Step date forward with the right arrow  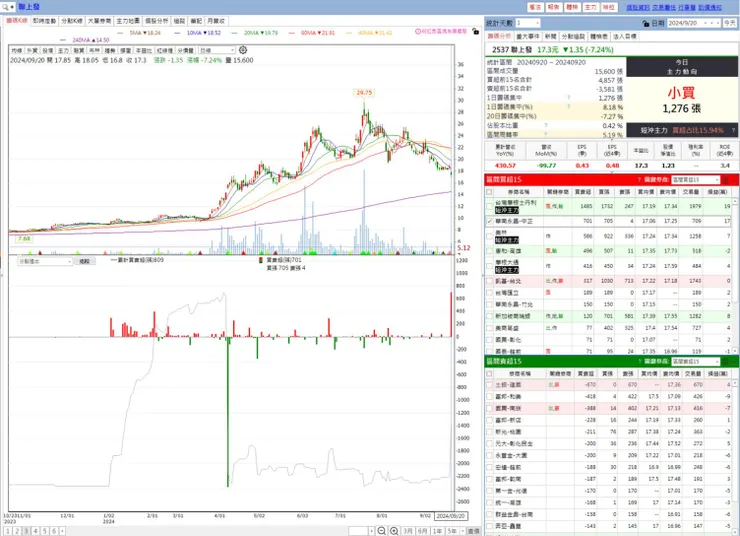pyautogui.click(x=718, y=23)
